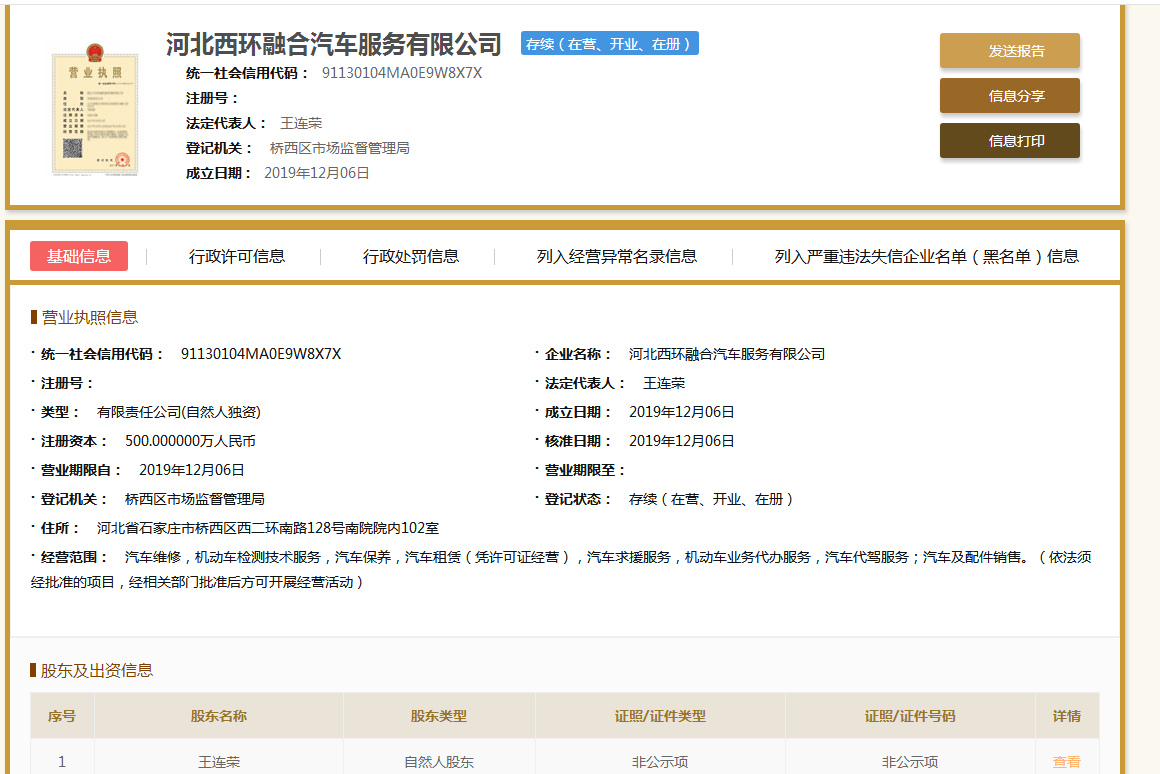Image resolution: width=1160 pixels, height=774 pixels.
Task: Open the business license thumbnail image
Action: 95,110
